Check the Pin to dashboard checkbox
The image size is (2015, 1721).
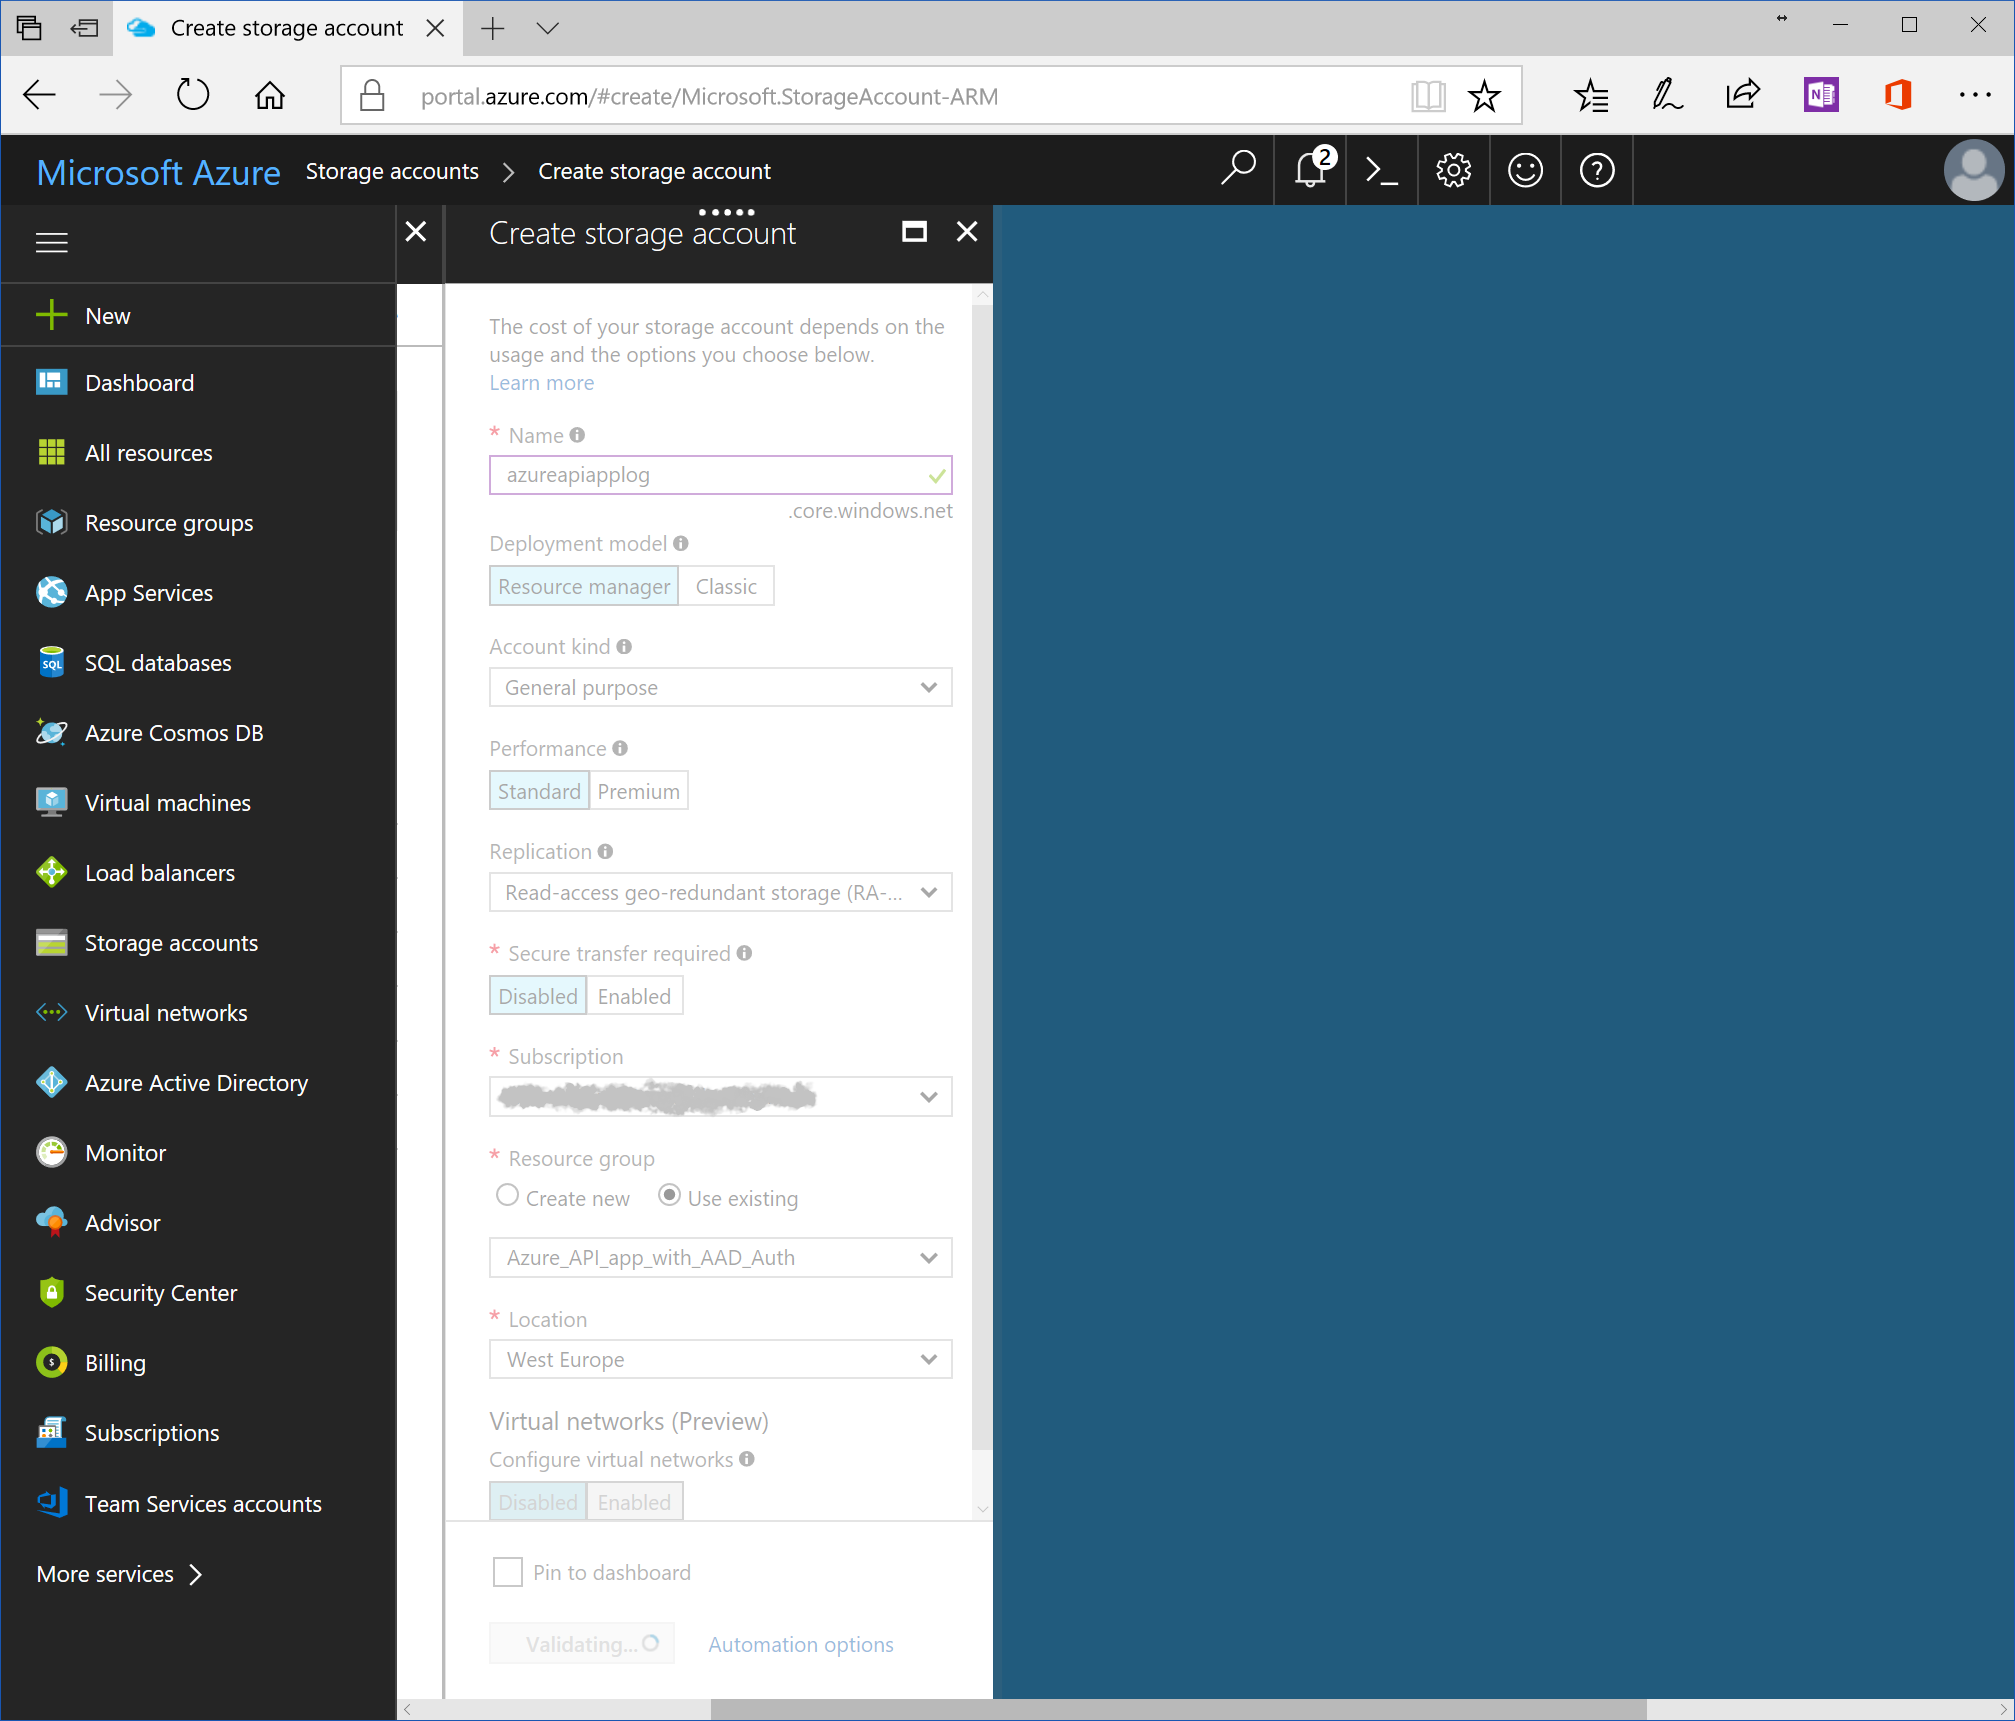508,1572
